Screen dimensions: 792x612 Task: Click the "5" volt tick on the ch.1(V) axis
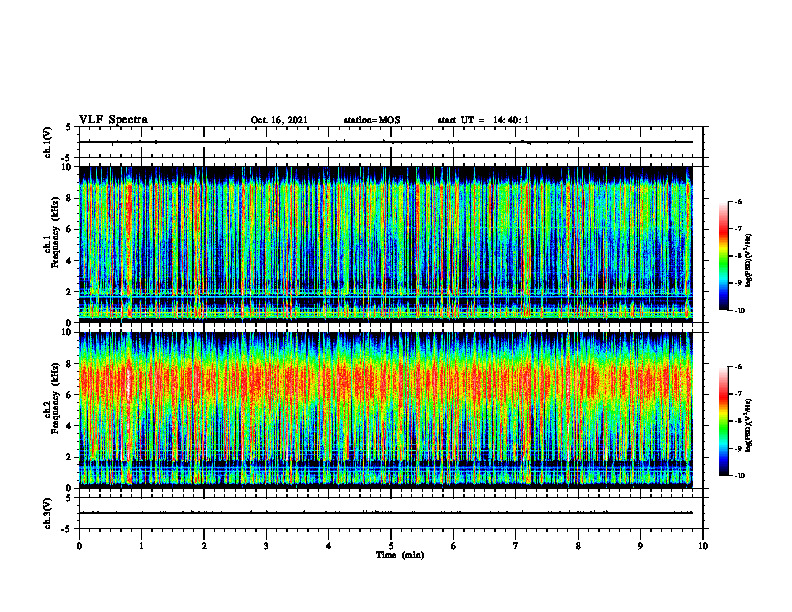(69, 127)
